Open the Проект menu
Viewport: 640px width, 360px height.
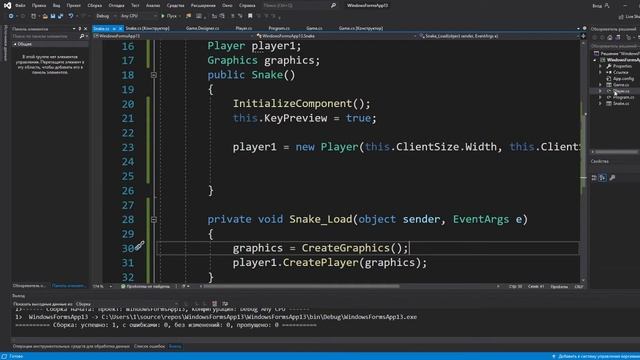point(73,6)
